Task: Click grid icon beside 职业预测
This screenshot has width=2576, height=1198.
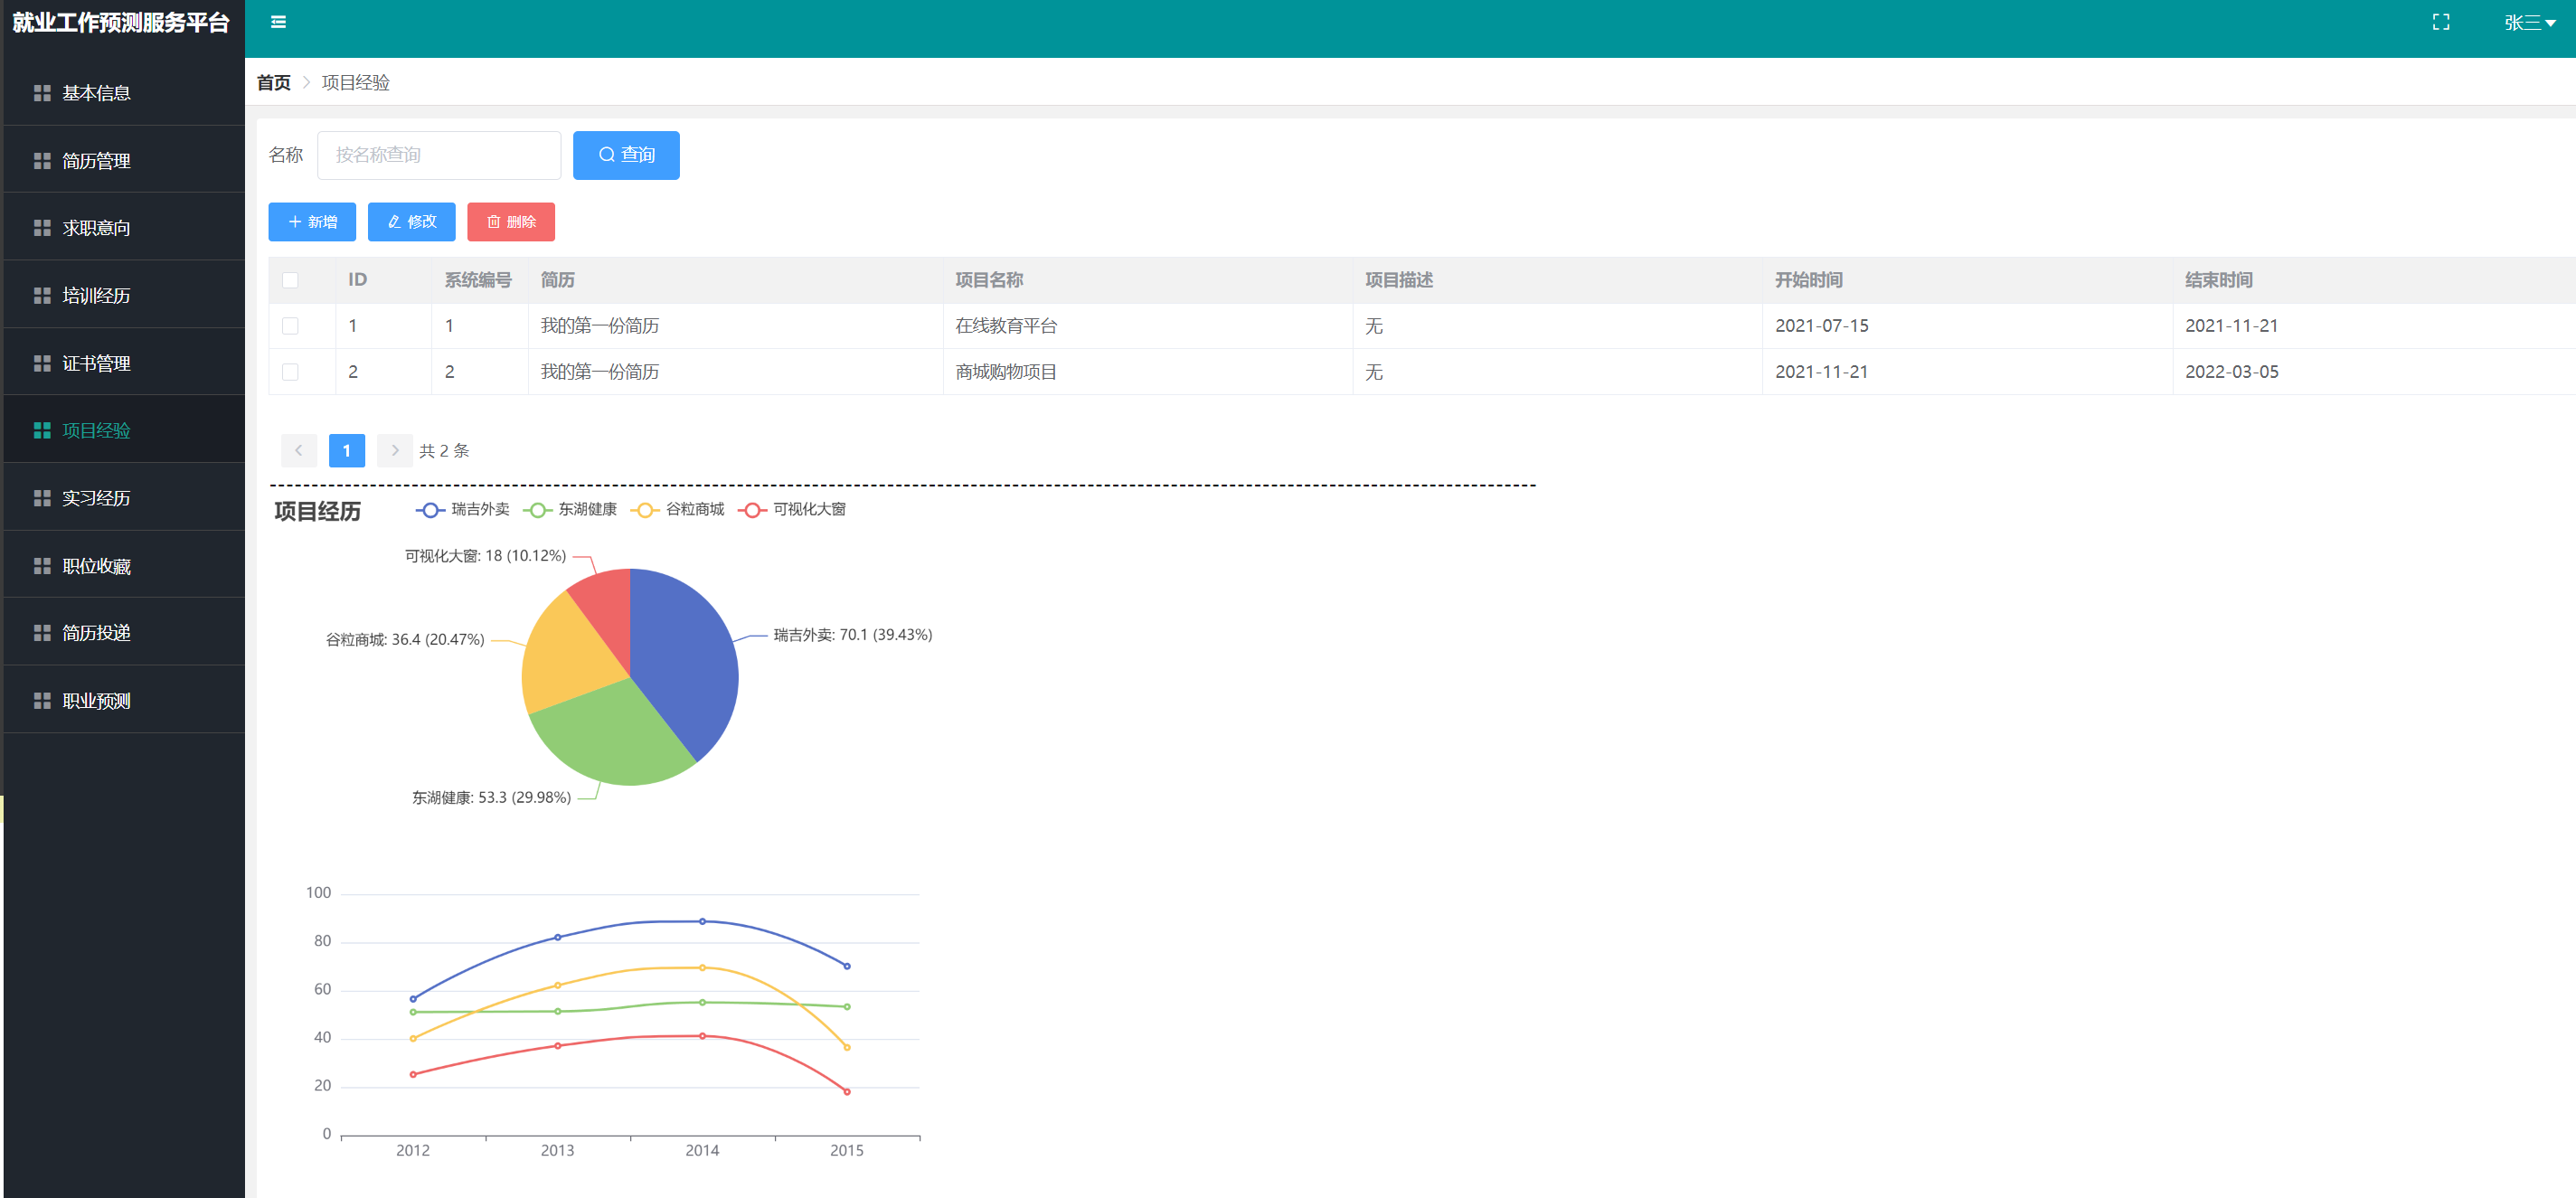Action: tap(42, 701)
